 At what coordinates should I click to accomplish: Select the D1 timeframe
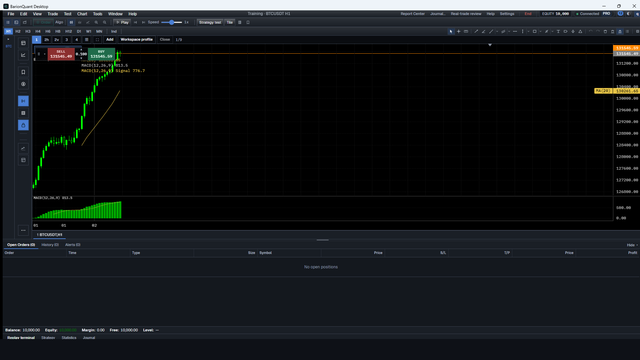(x=79, y=31)
